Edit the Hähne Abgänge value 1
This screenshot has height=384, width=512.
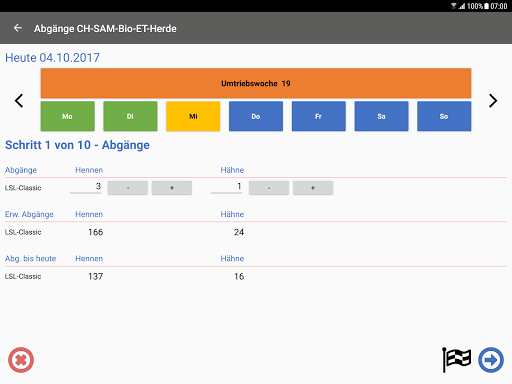(227, 187)
